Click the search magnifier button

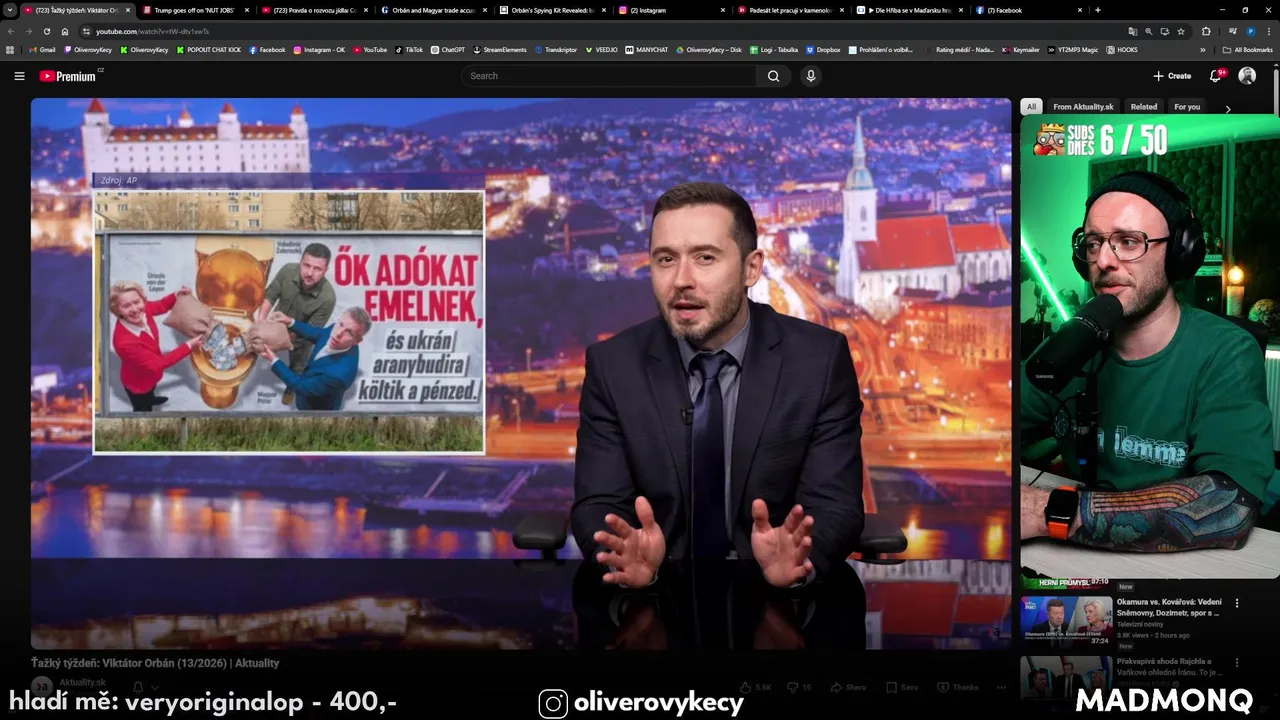tap(773, 76)
